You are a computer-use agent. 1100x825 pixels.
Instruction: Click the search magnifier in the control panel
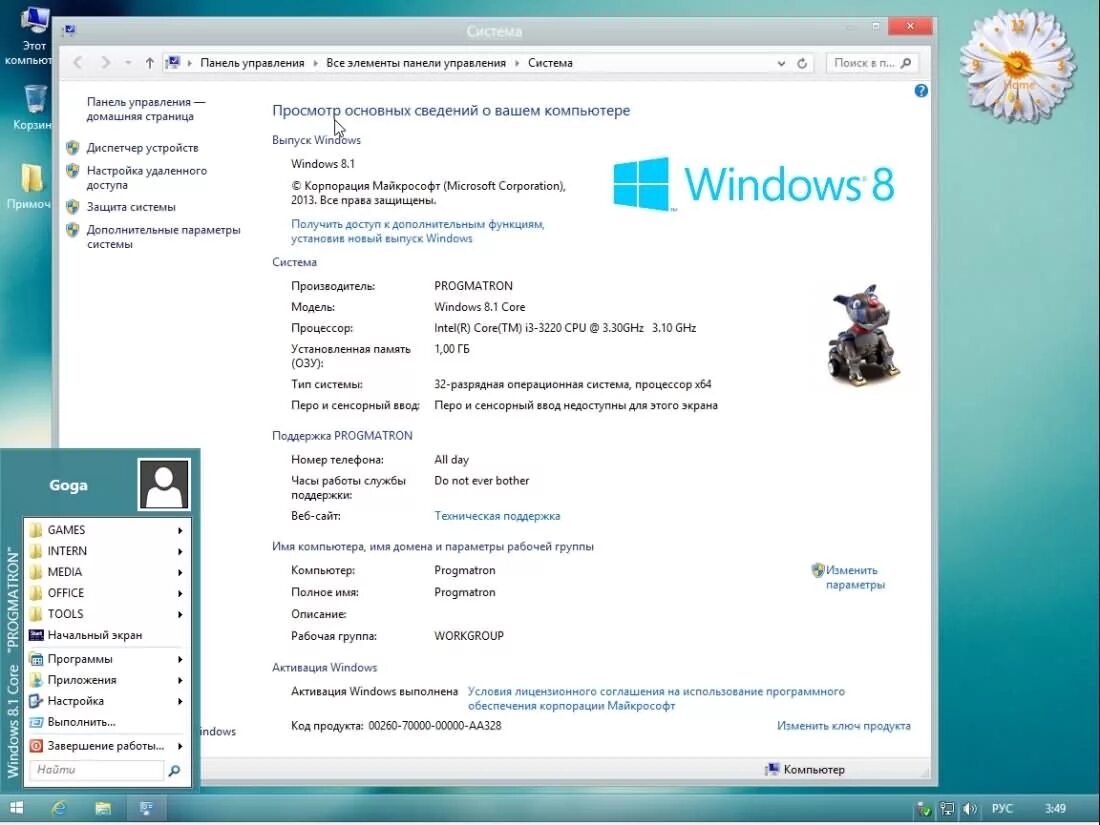click(x=906, y=63)
